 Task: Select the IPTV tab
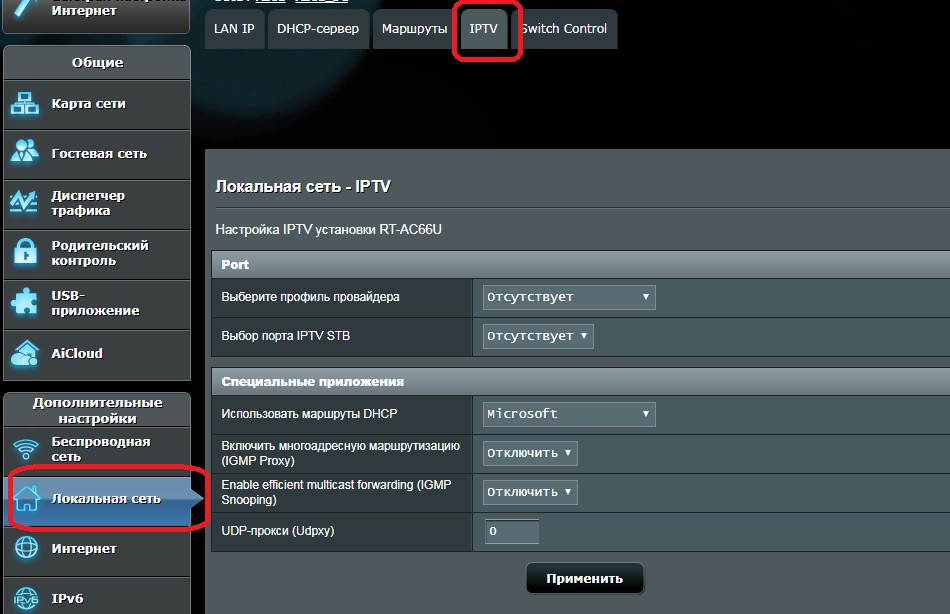[483, 28]
